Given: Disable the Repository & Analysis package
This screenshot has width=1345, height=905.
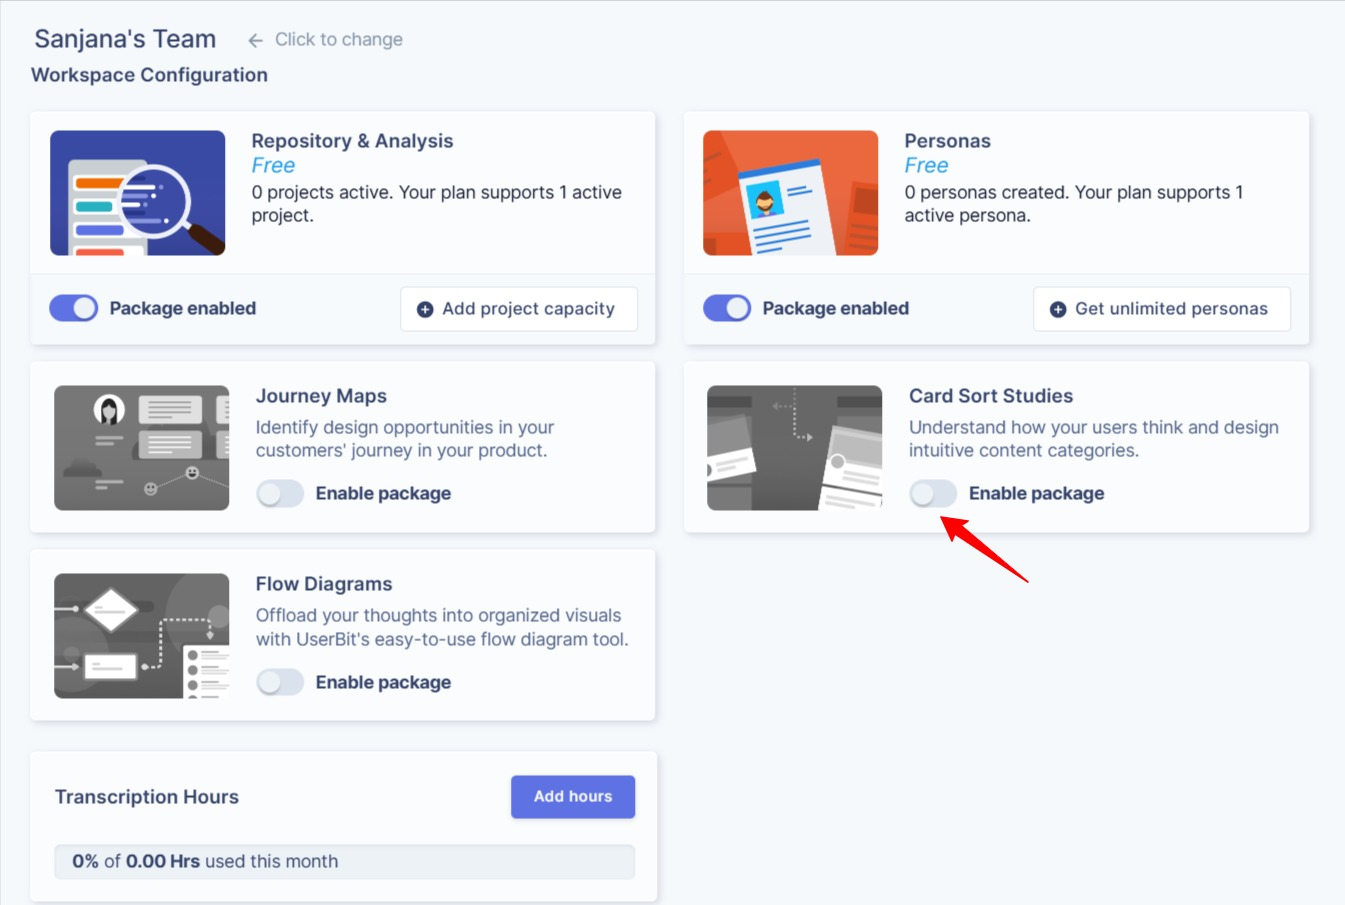Looking at the screenshot, I should pyautogui.click(x=73, y=308).
